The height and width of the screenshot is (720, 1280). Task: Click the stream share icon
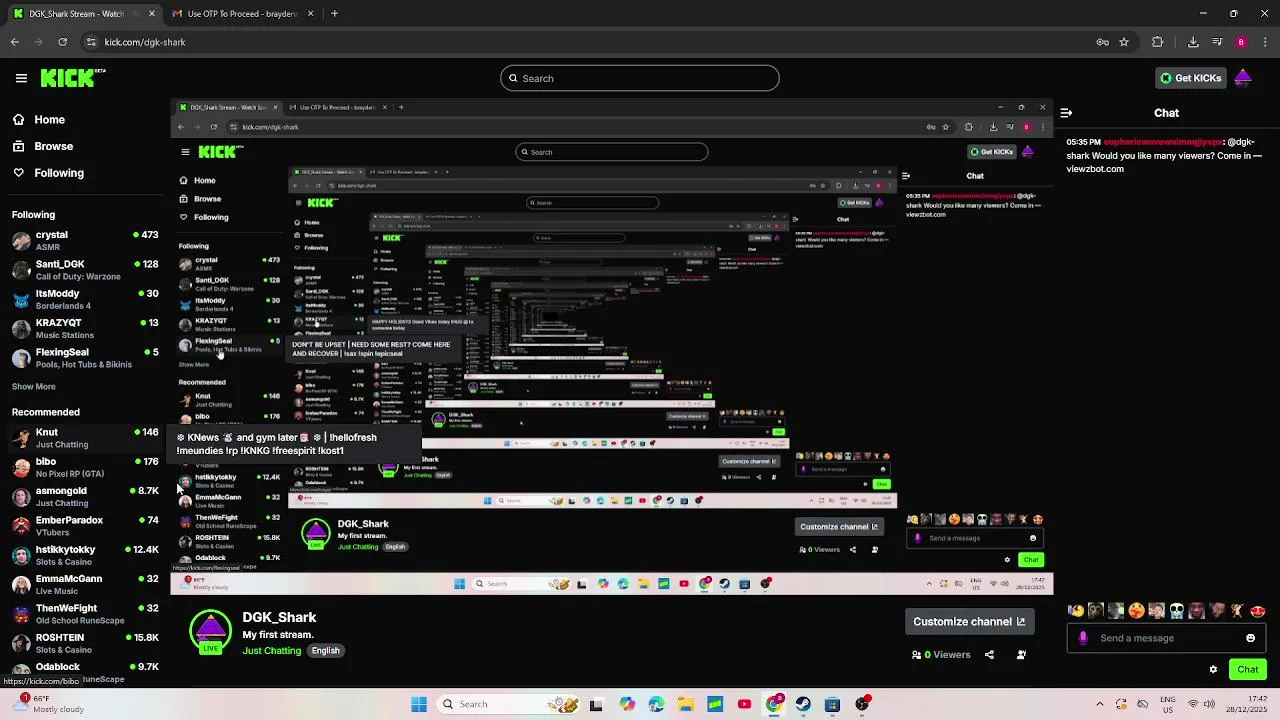(989, 655)
